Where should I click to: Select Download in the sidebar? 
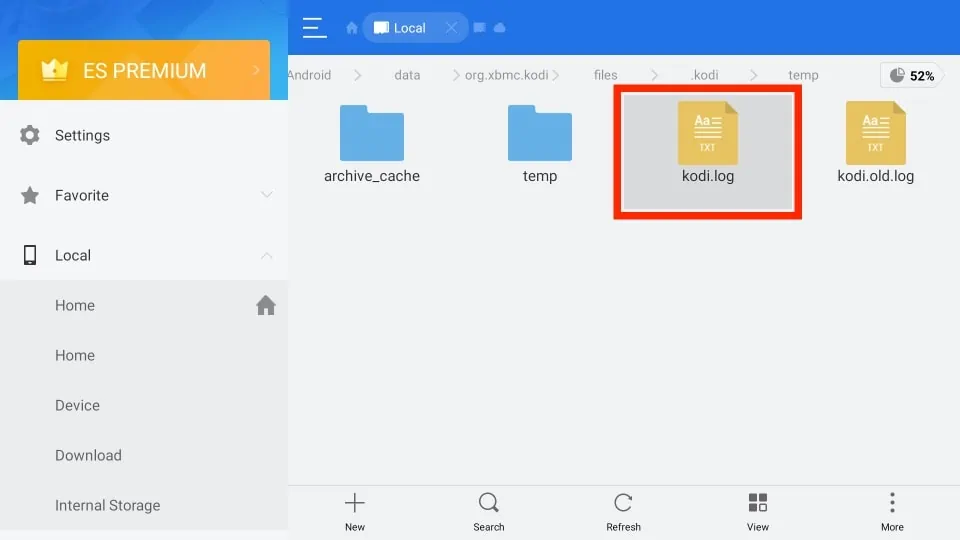[x=144, y=456]
